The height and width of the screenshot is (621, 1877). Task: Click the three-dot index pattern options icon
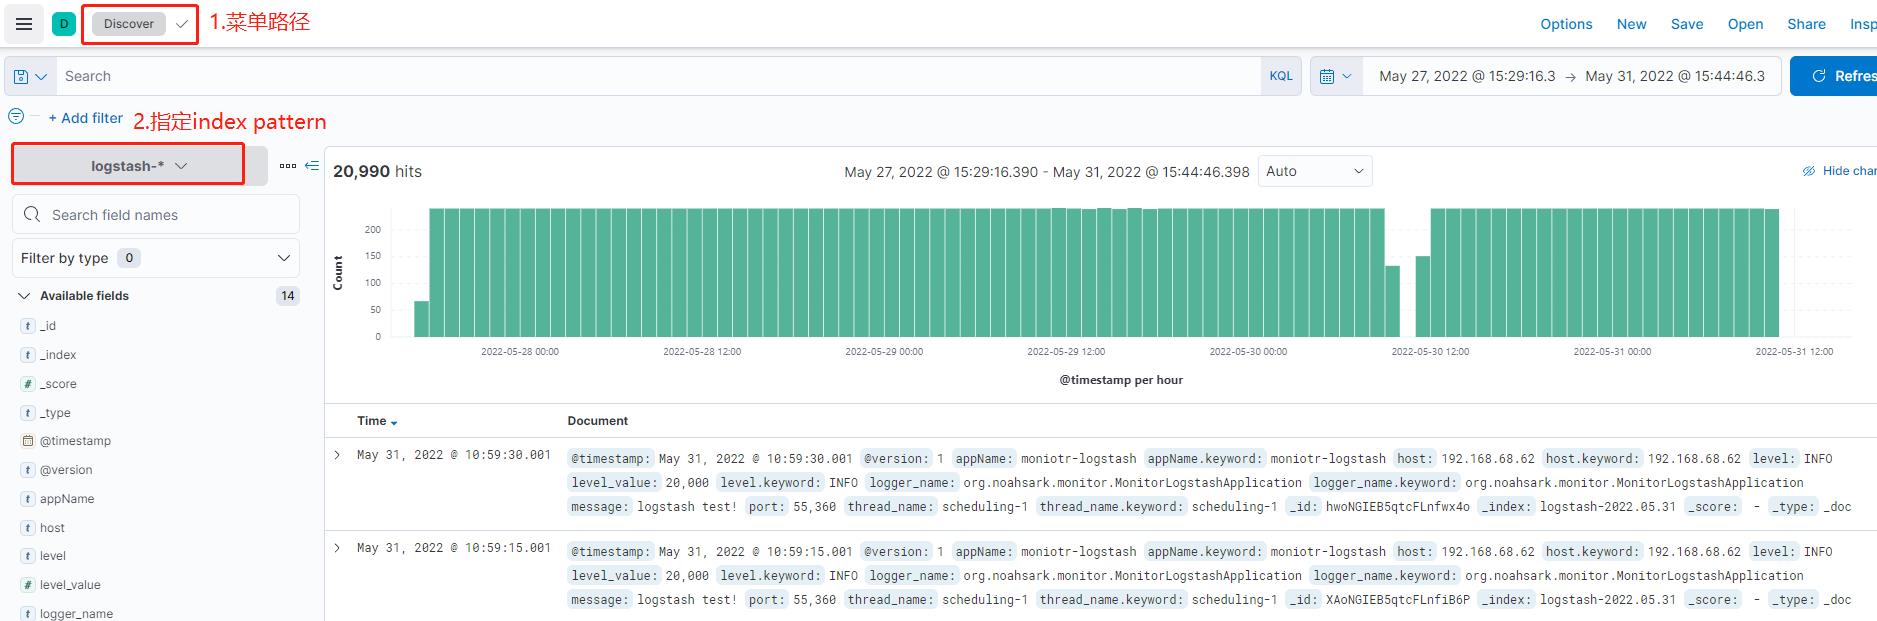click(x=288, y=166)
